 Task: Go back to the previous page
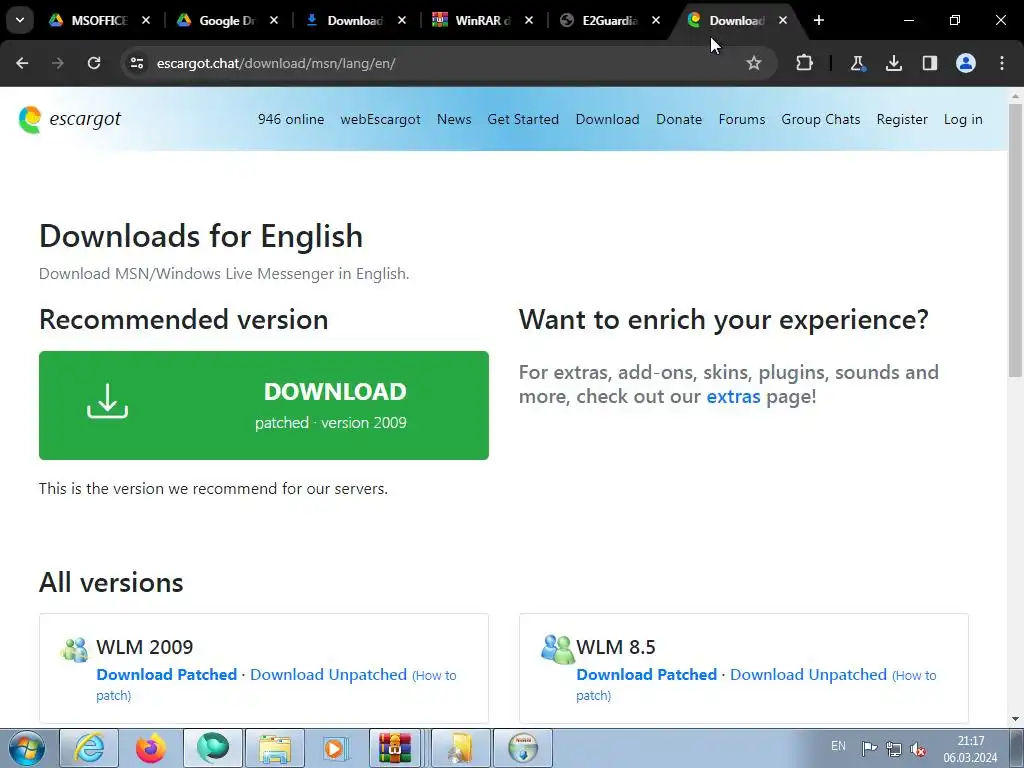(22, 63)
